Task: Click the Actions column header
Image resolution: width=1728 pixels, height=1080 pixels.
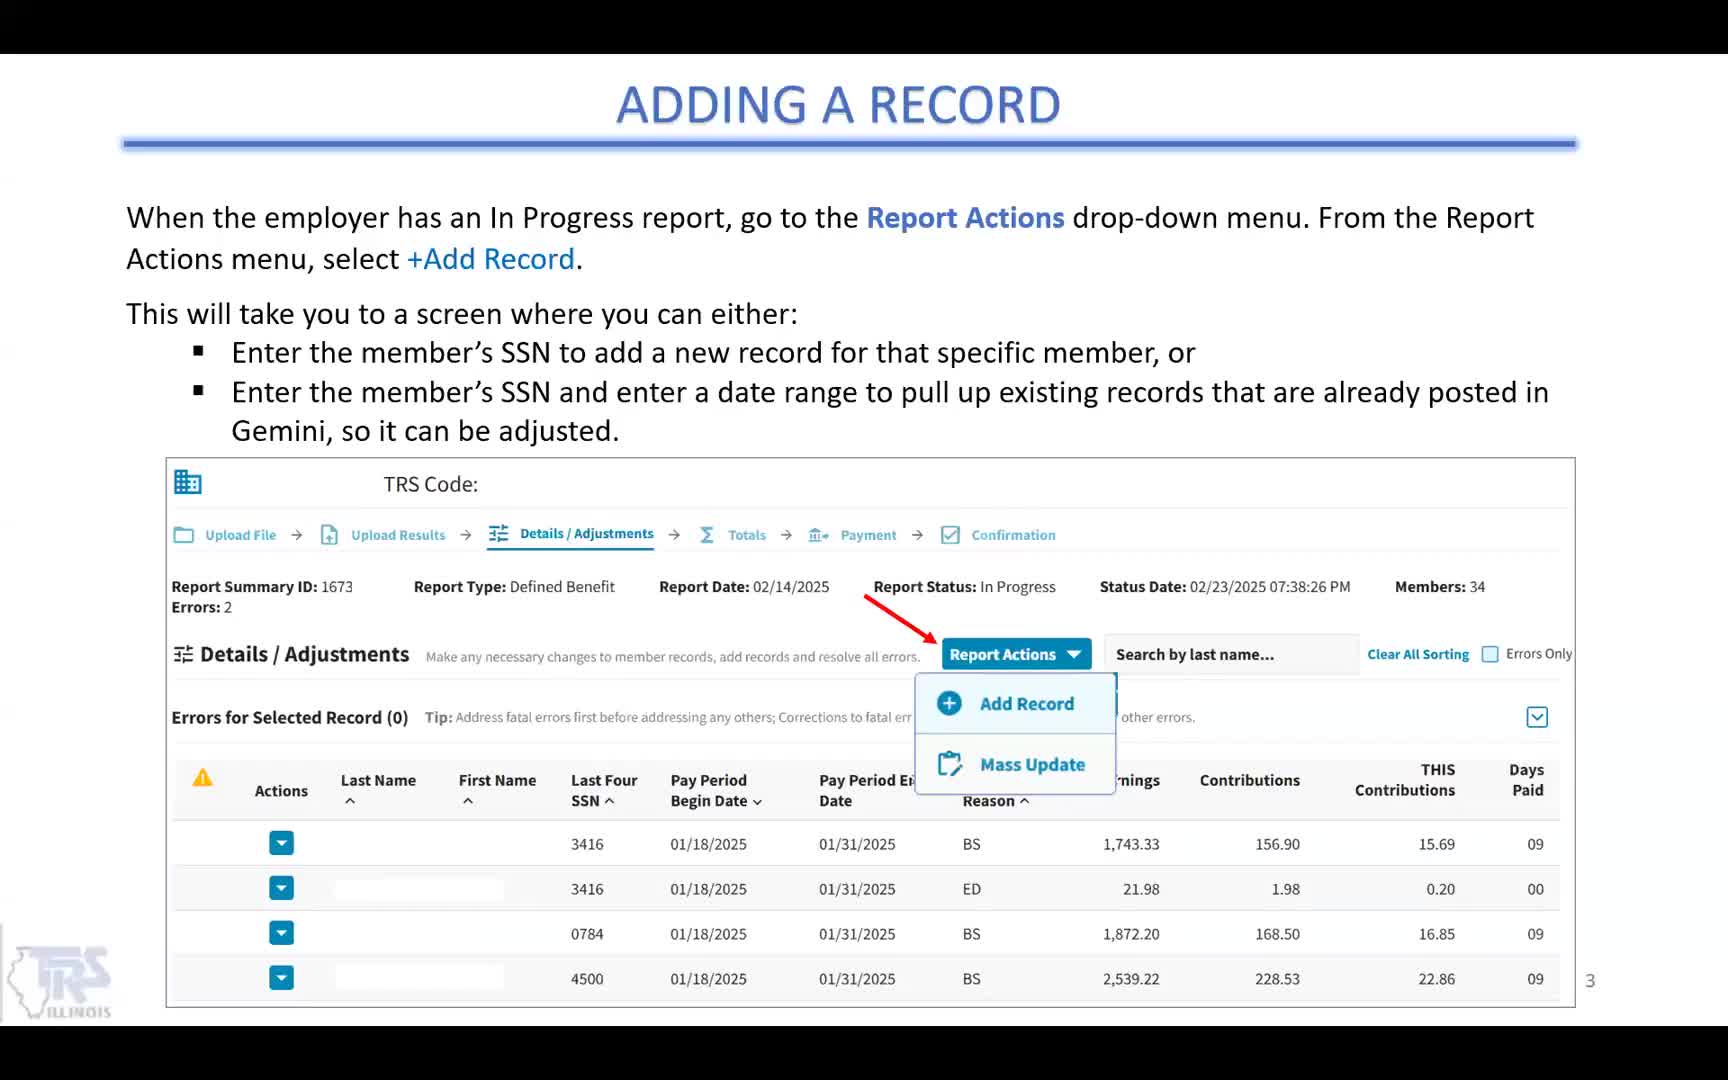Action: [281, 790]
